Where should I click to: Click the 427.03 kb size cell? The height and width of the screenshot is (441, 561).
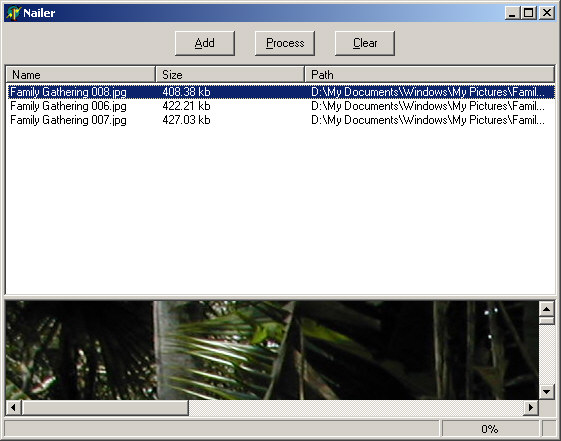(x=186, y=120)
